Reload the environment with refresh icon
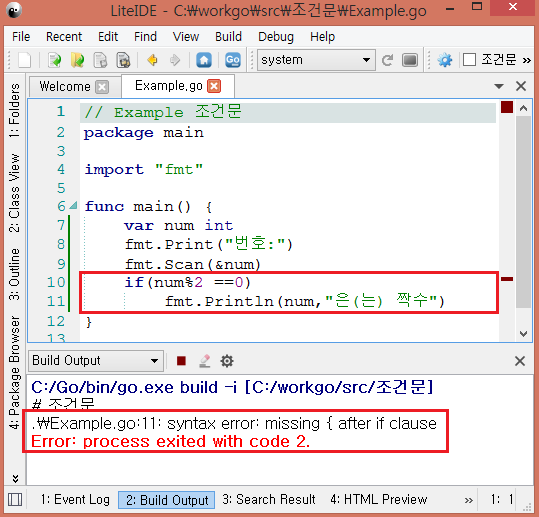539x517 pixels. 387,60
